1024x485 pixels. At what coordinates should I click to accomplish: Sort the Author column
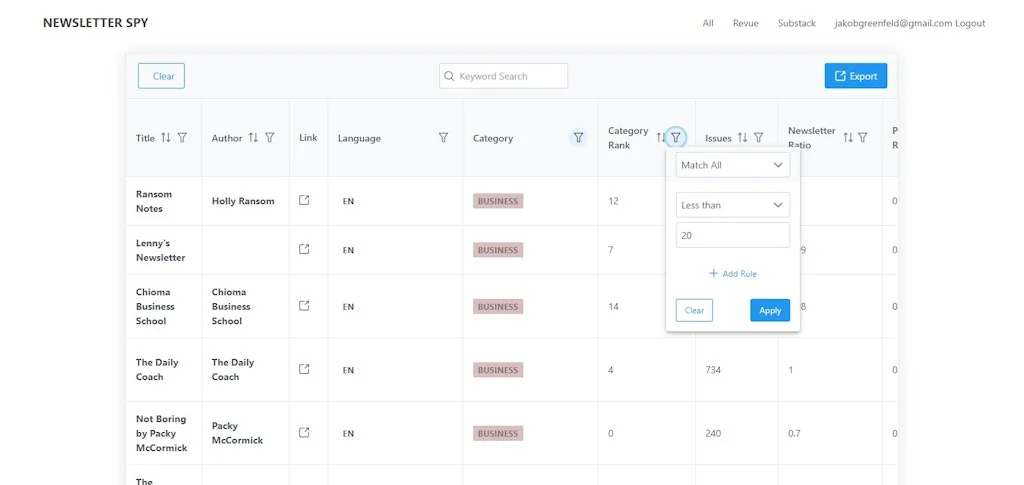tap(253, 138)
